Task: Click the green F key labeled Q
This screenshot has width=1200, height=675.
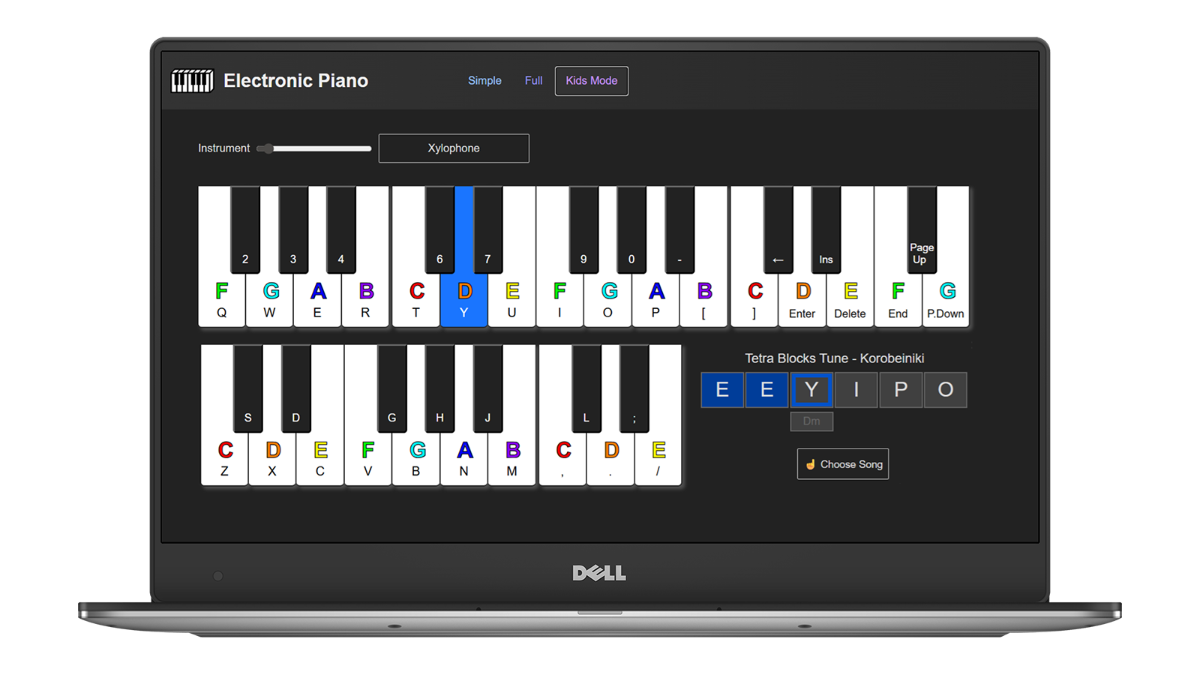Action: [x=222, y=300]
